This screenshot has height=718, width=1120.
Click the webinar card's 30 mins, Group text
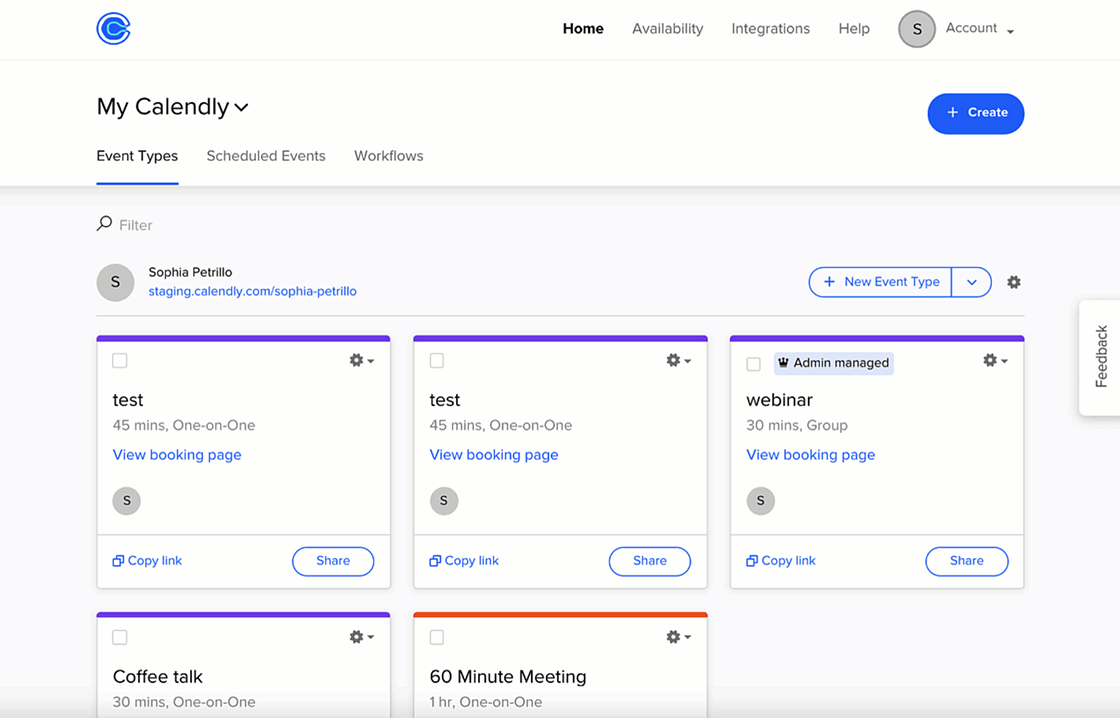(797, 425)
